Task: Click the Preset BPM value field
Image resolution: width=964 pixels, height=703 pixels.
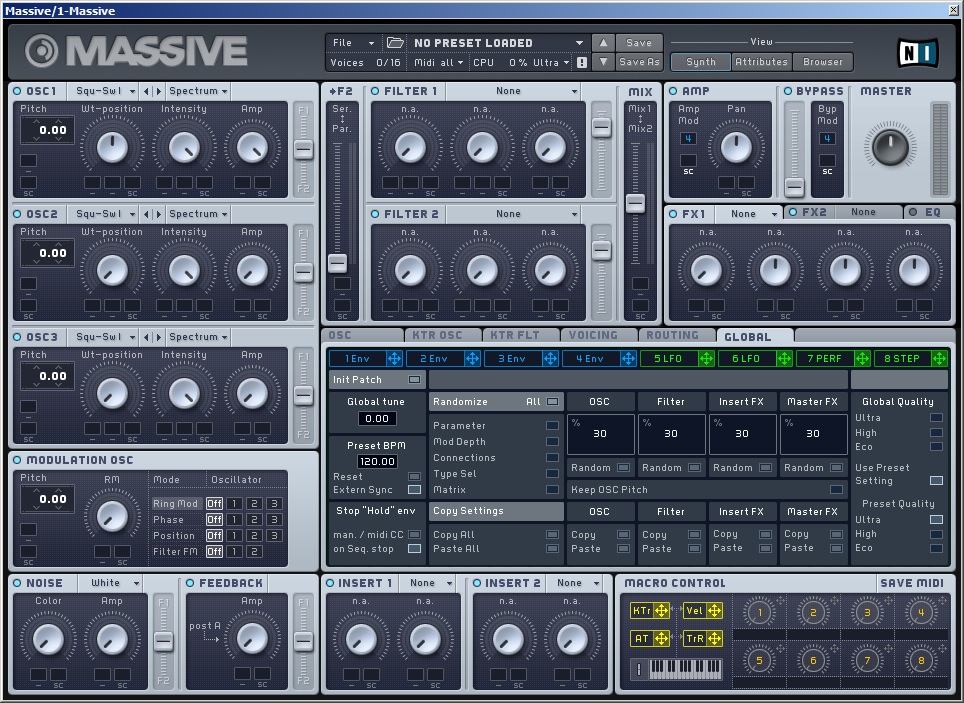Action: pyautogui.click(x=377, y=461)
